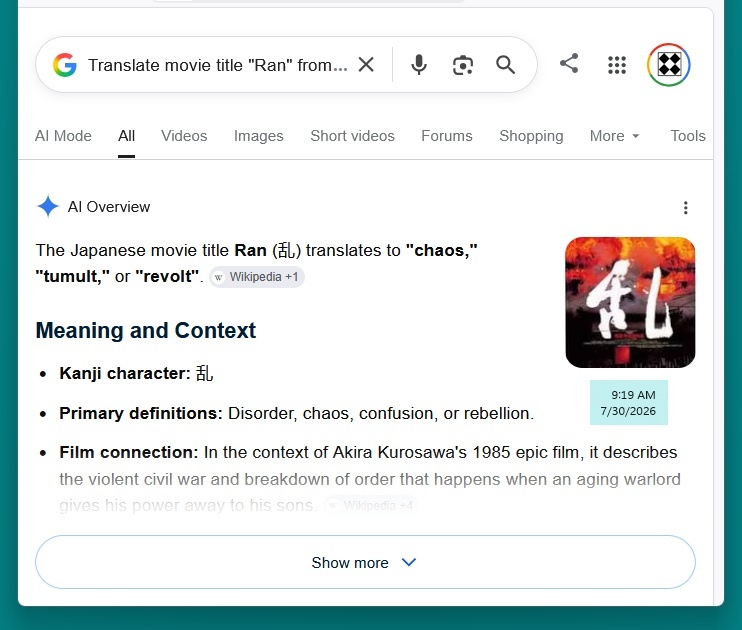Image resolution: width=742 pixels, height=630 pixels.
Task: Switch to the AI Mode tab
Action: click(63, 136)
